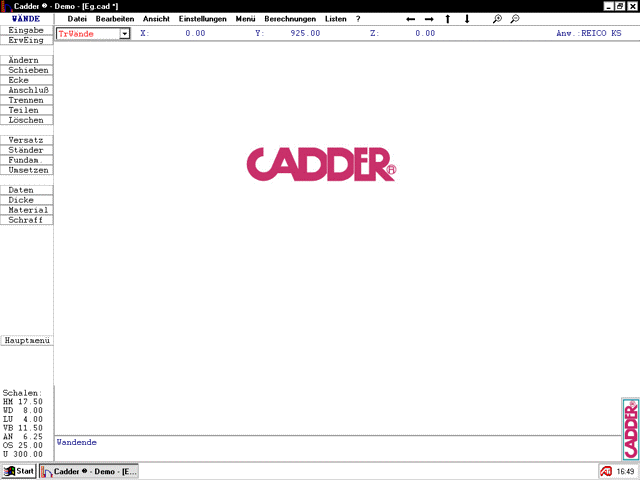This screenshot has height=480, width=640.
Task: Click the up arrow pan icon
Action: point(447,19)
